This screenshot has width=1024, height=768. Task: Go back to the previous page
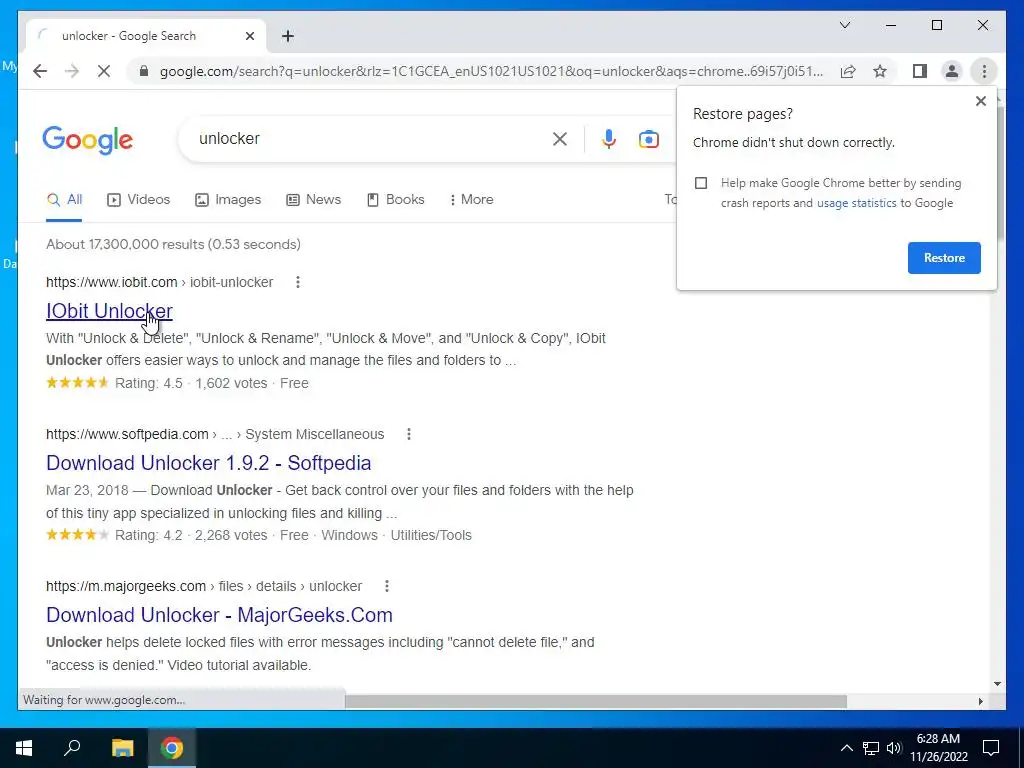40,71
